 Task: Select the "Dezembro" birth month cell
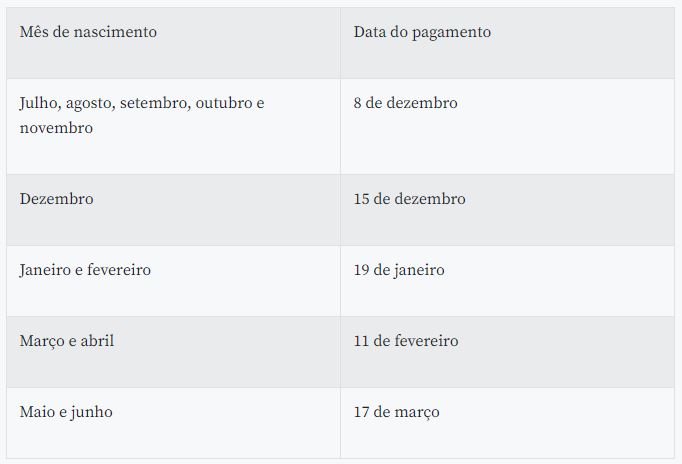pos(56,199)
